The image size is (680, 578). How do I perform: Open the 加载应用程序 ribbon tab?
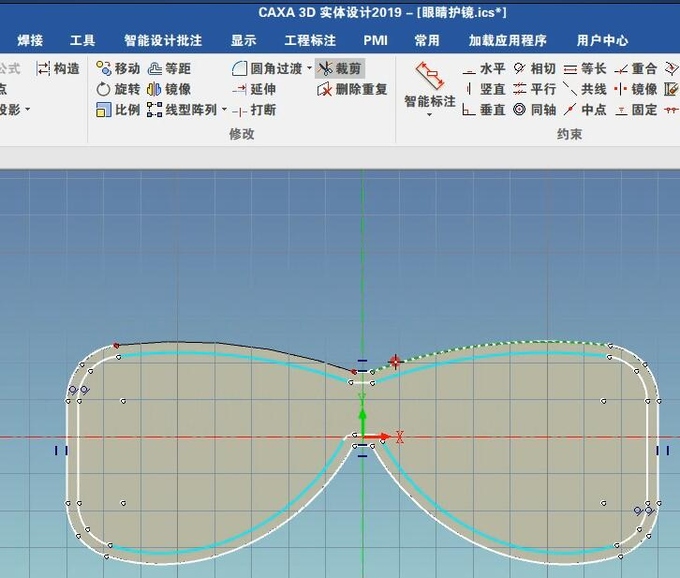507,40
